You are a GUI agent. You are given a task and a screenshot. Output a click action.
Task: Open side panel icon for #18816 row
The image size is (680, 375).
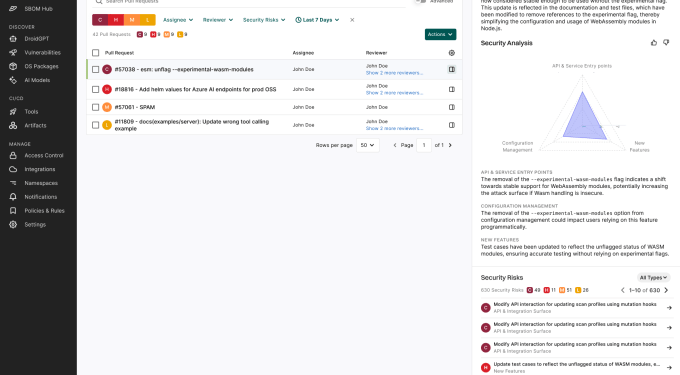click(x=451, y=89)
